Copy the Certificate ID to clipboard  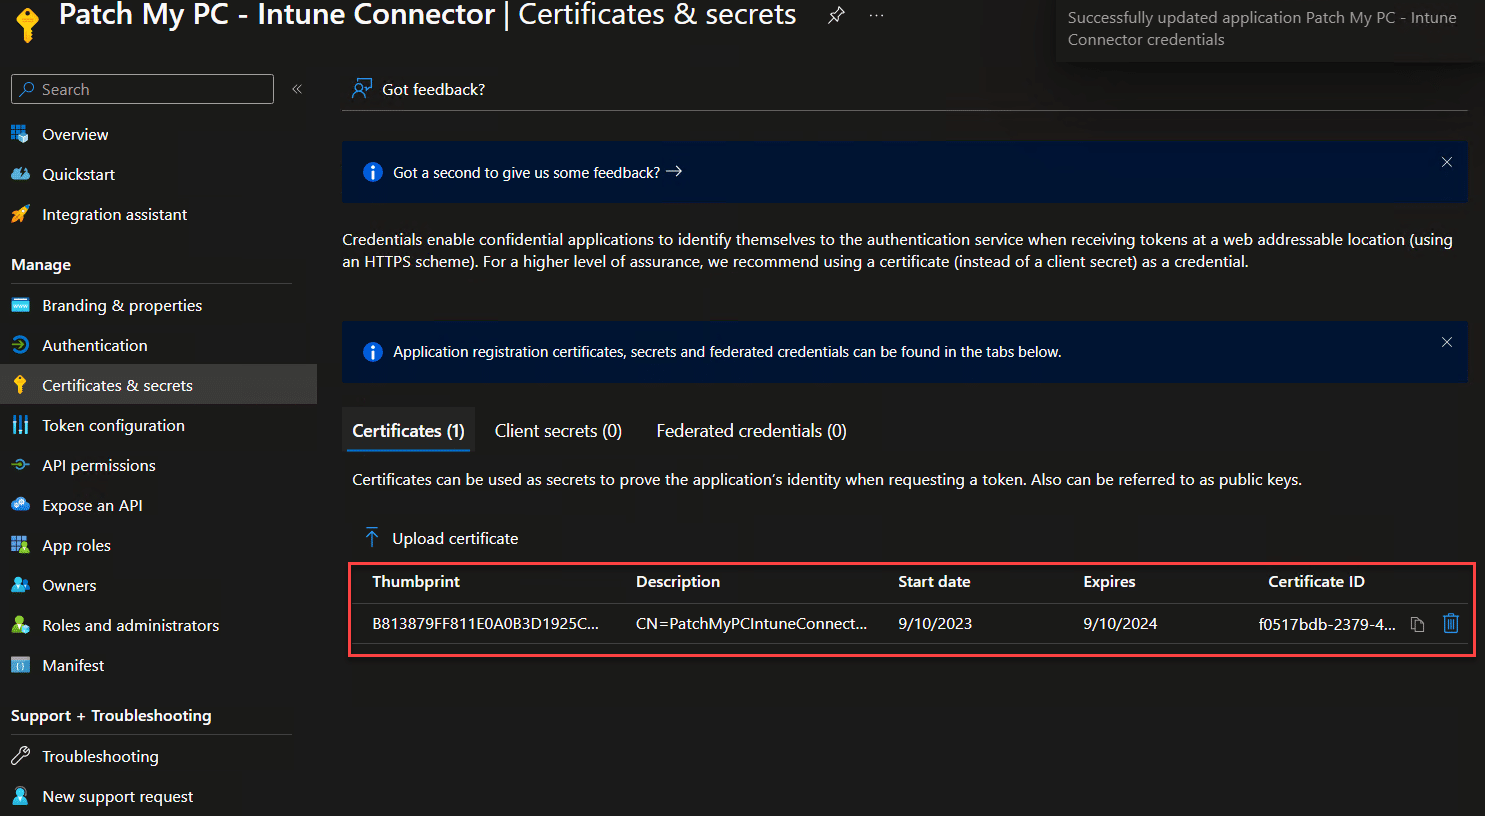1417,624
